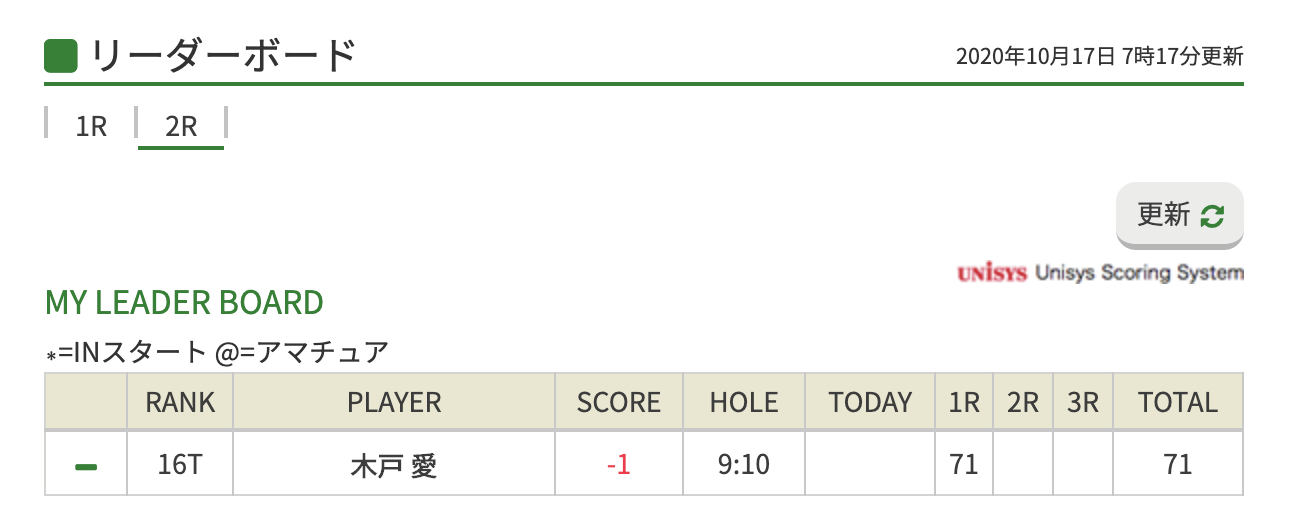The image size is (1290, 526).
Task: Open player 木戸 愛 profile link
Action: tap(394, 465)
